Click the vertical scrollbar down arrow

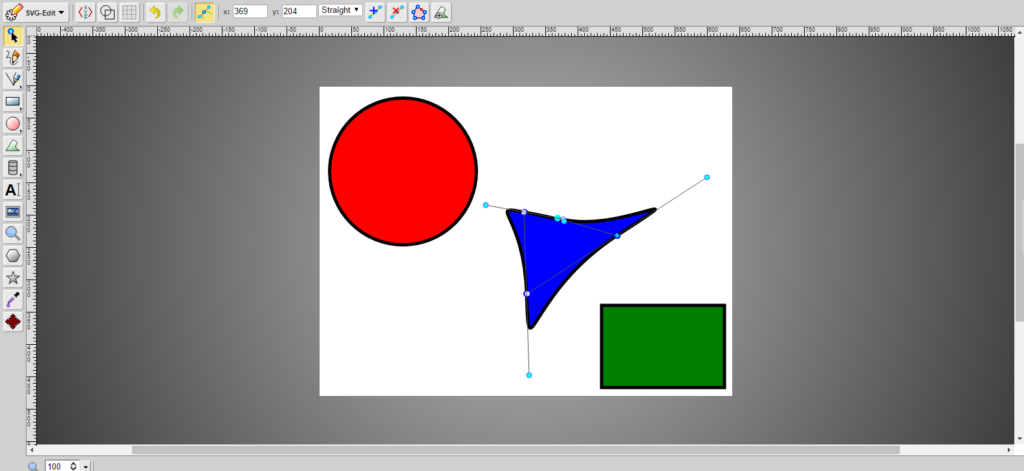click(1019, 439)
